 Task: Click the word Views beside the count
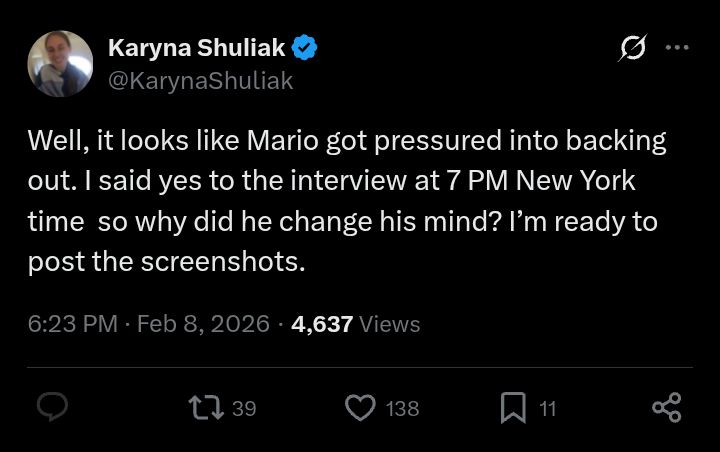click(x=389, y=324)
